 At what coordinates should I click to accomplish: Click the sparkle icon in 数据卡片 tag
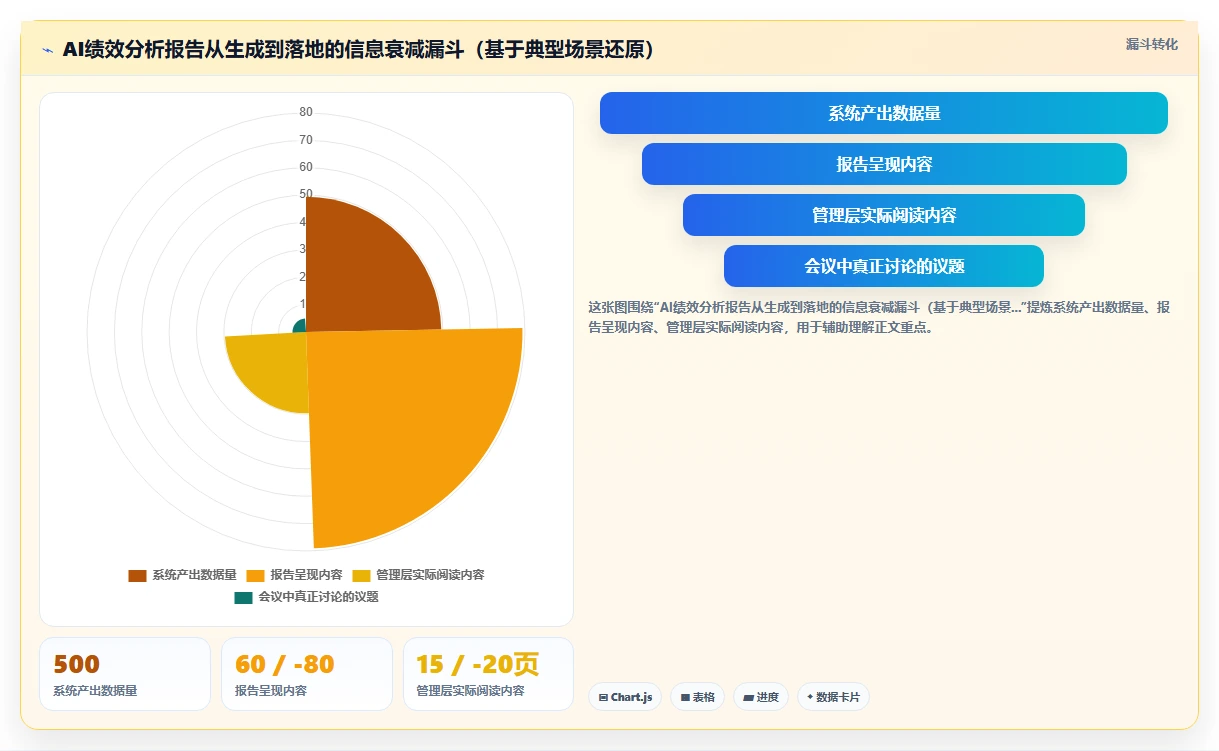810,697
